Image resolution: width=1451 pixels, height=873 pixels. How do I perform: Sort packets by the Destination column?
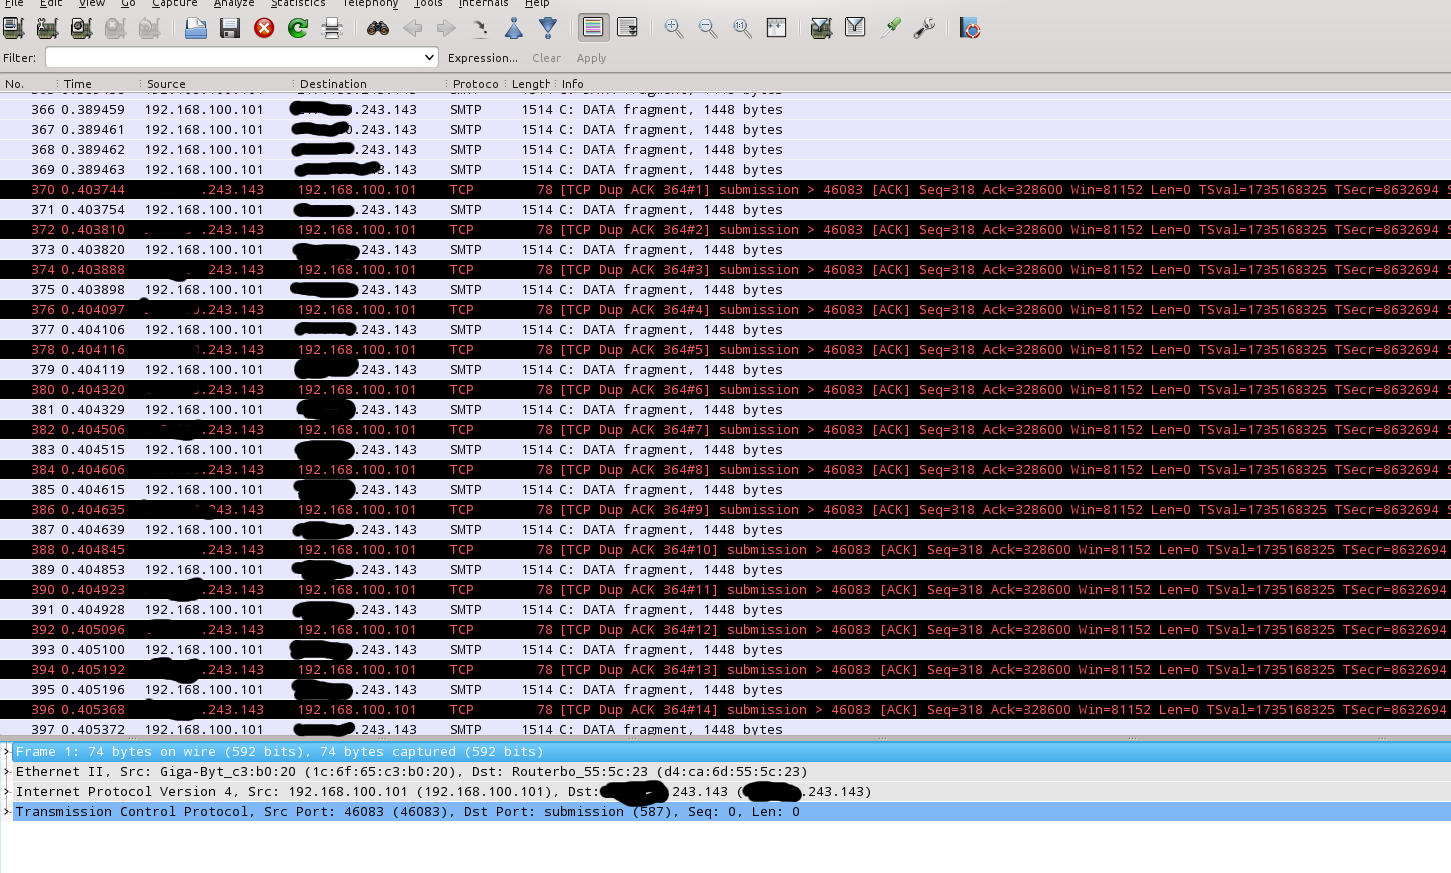[370, 84]
